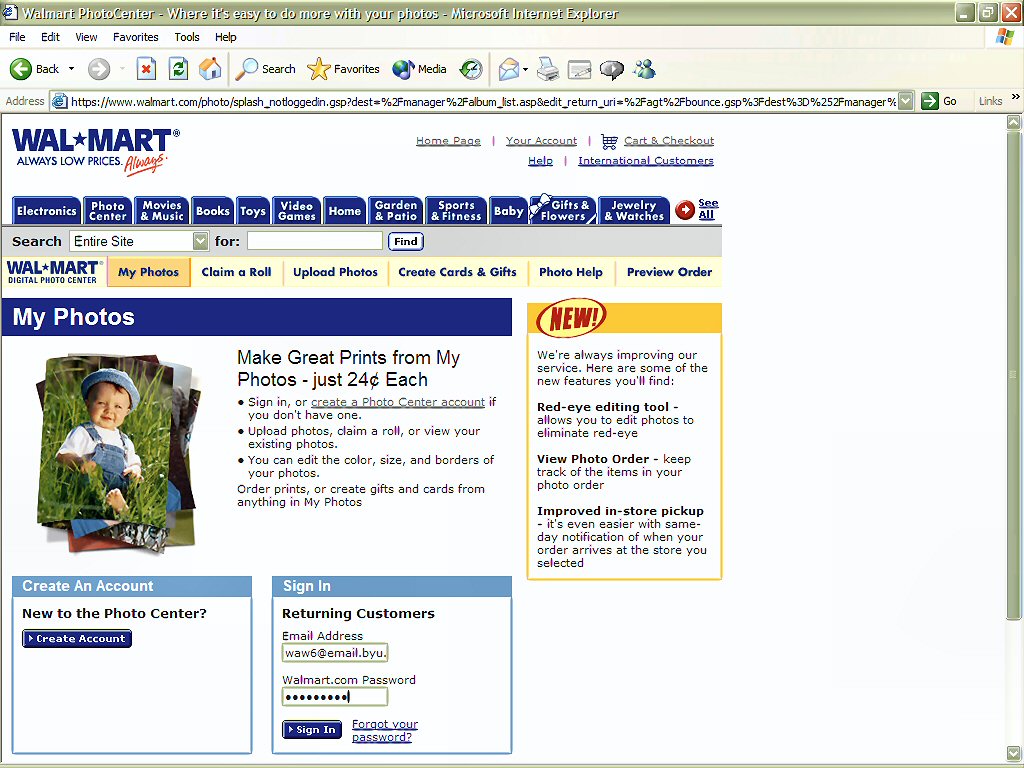Select the Electronics department tab
The image size is (1024, 768).
[46, 210]
